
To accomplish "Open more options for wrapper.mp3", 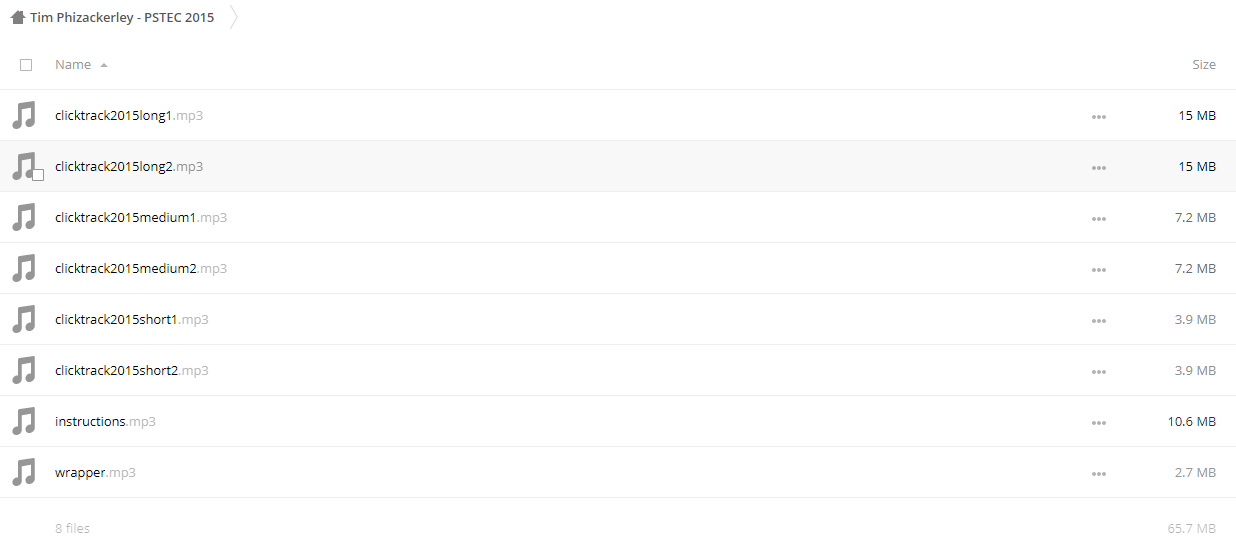I will (1099, 474).
